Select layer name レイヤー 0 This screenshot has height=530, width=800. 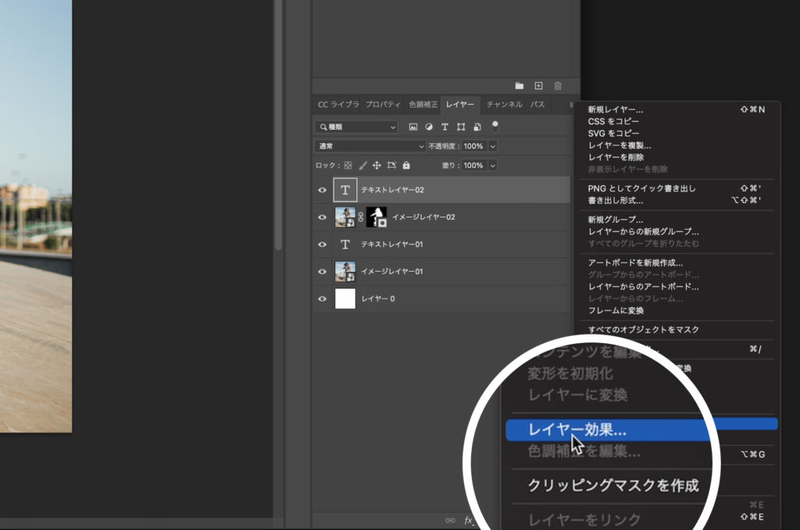click(378, 299)
